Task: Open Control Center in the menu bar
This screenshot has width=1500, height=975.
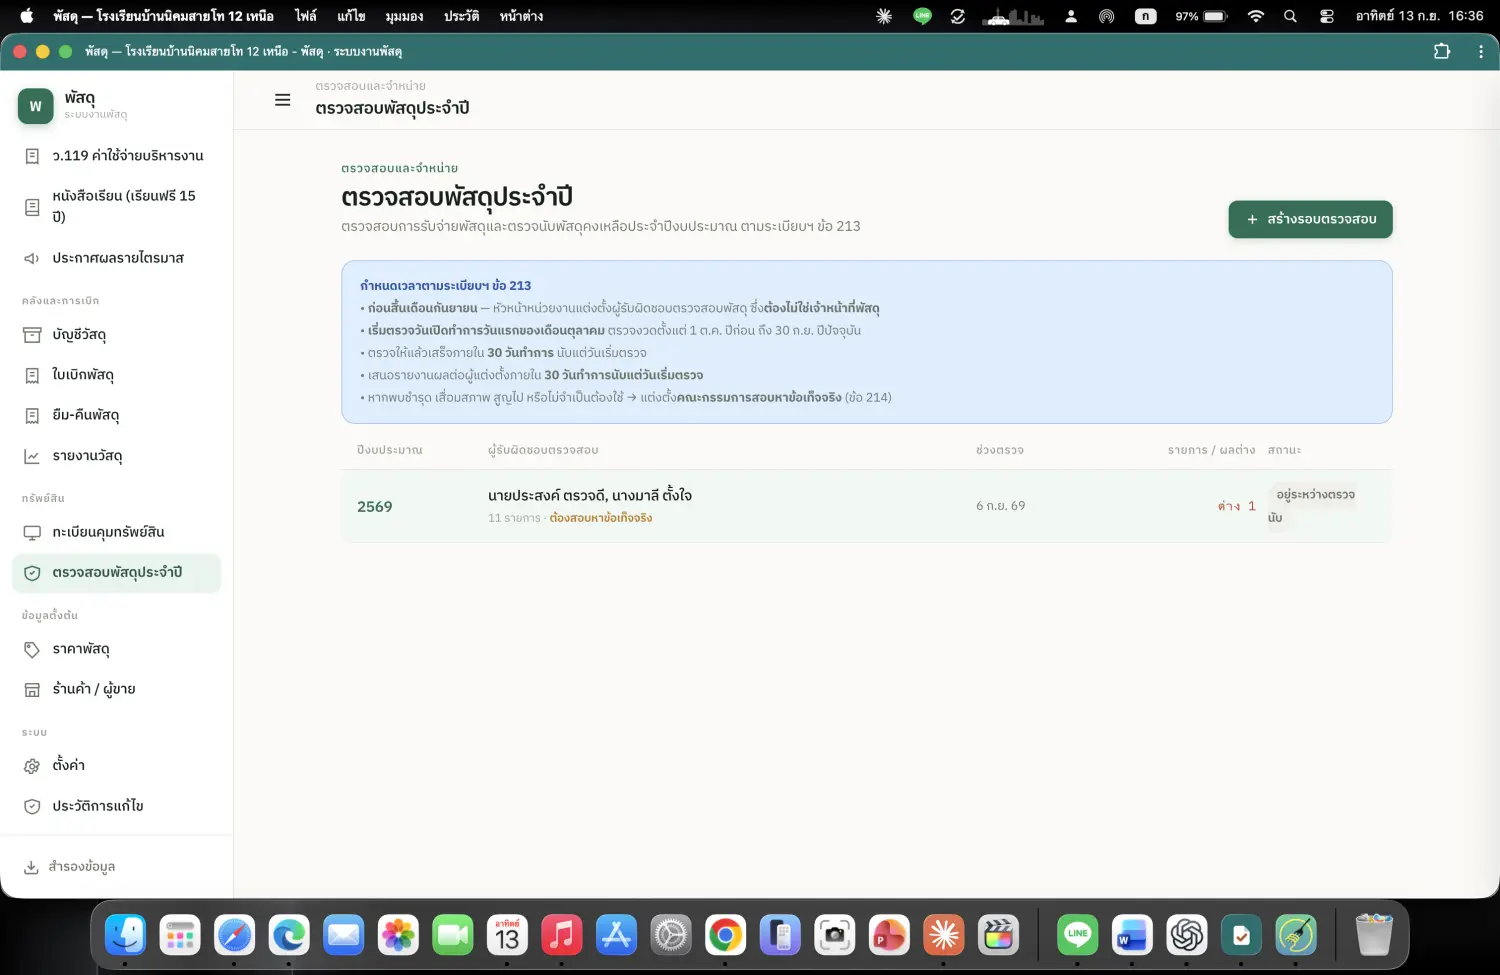Action: 1327,16
